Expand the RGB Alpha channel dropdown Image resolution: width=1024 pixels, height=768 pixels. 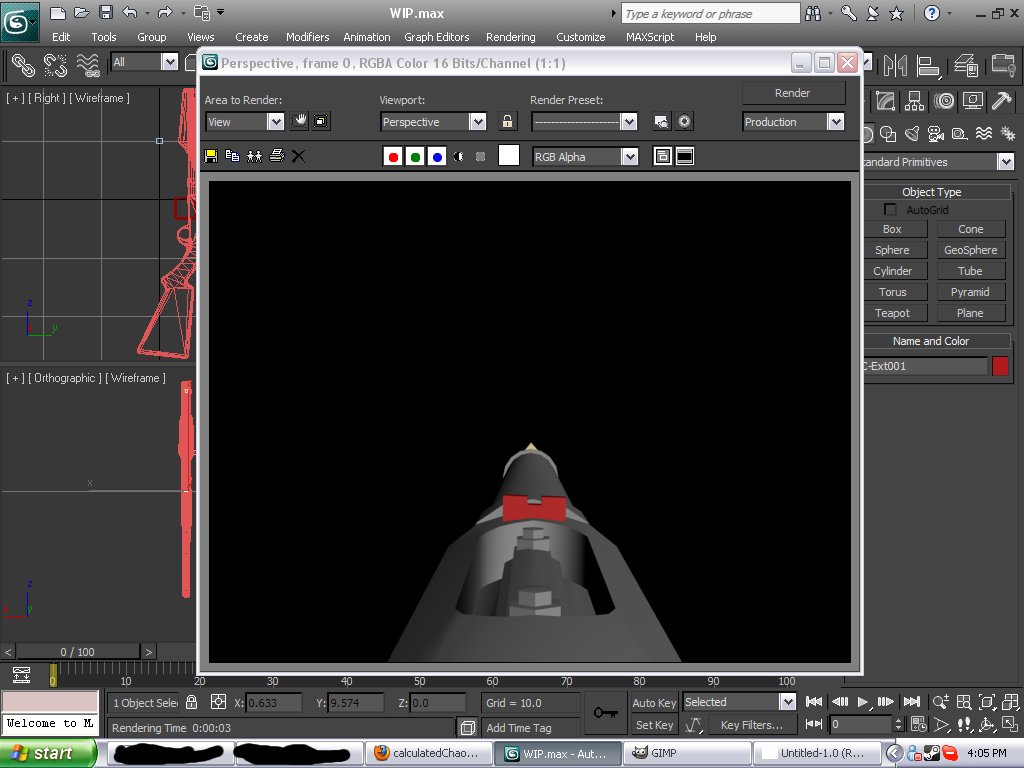[629, 157]
